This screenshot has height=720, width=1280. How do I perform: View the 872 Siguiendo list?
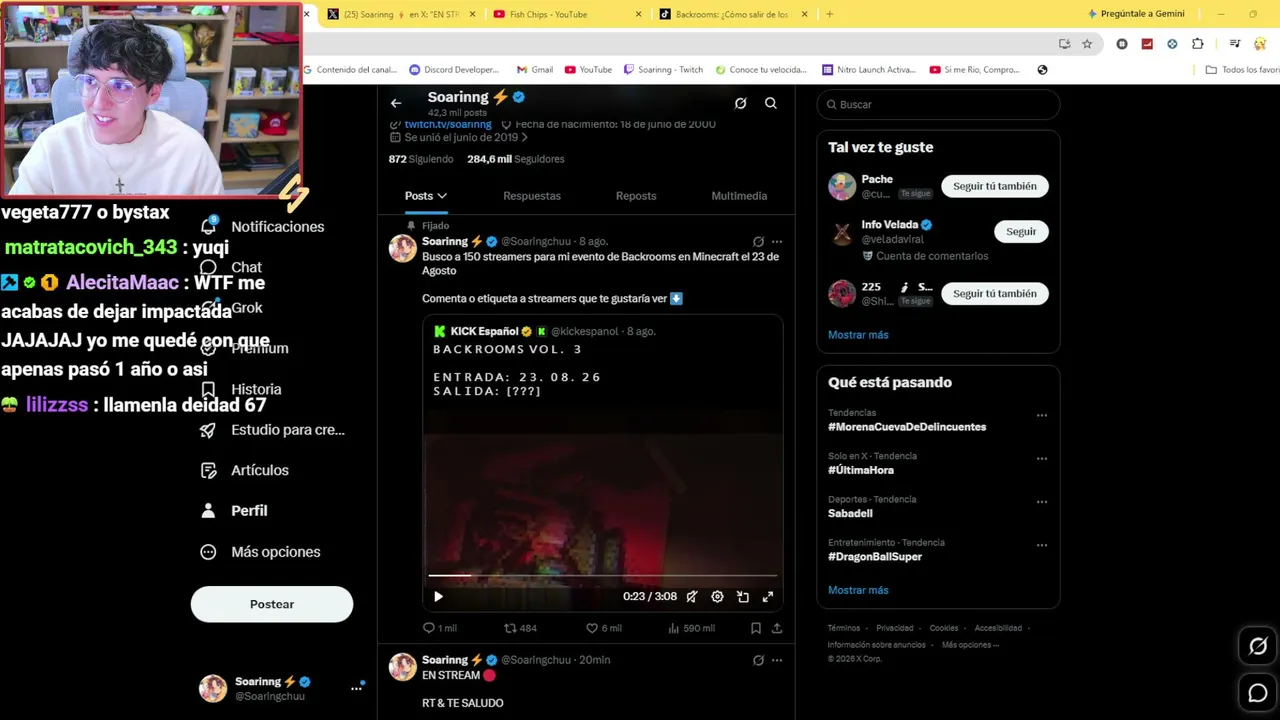click(421, 159)
